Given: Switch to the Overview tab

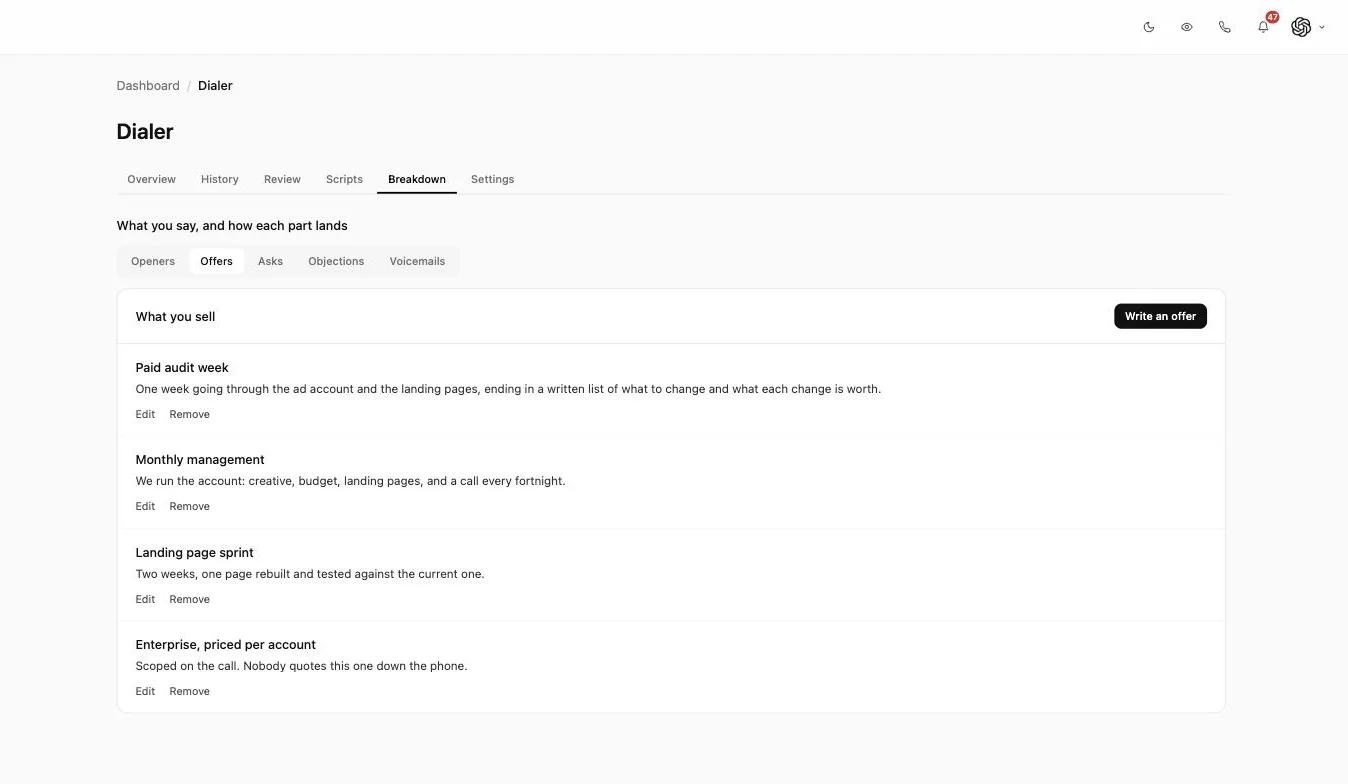Looking at the screenshot, I should [x=152, y=179].
